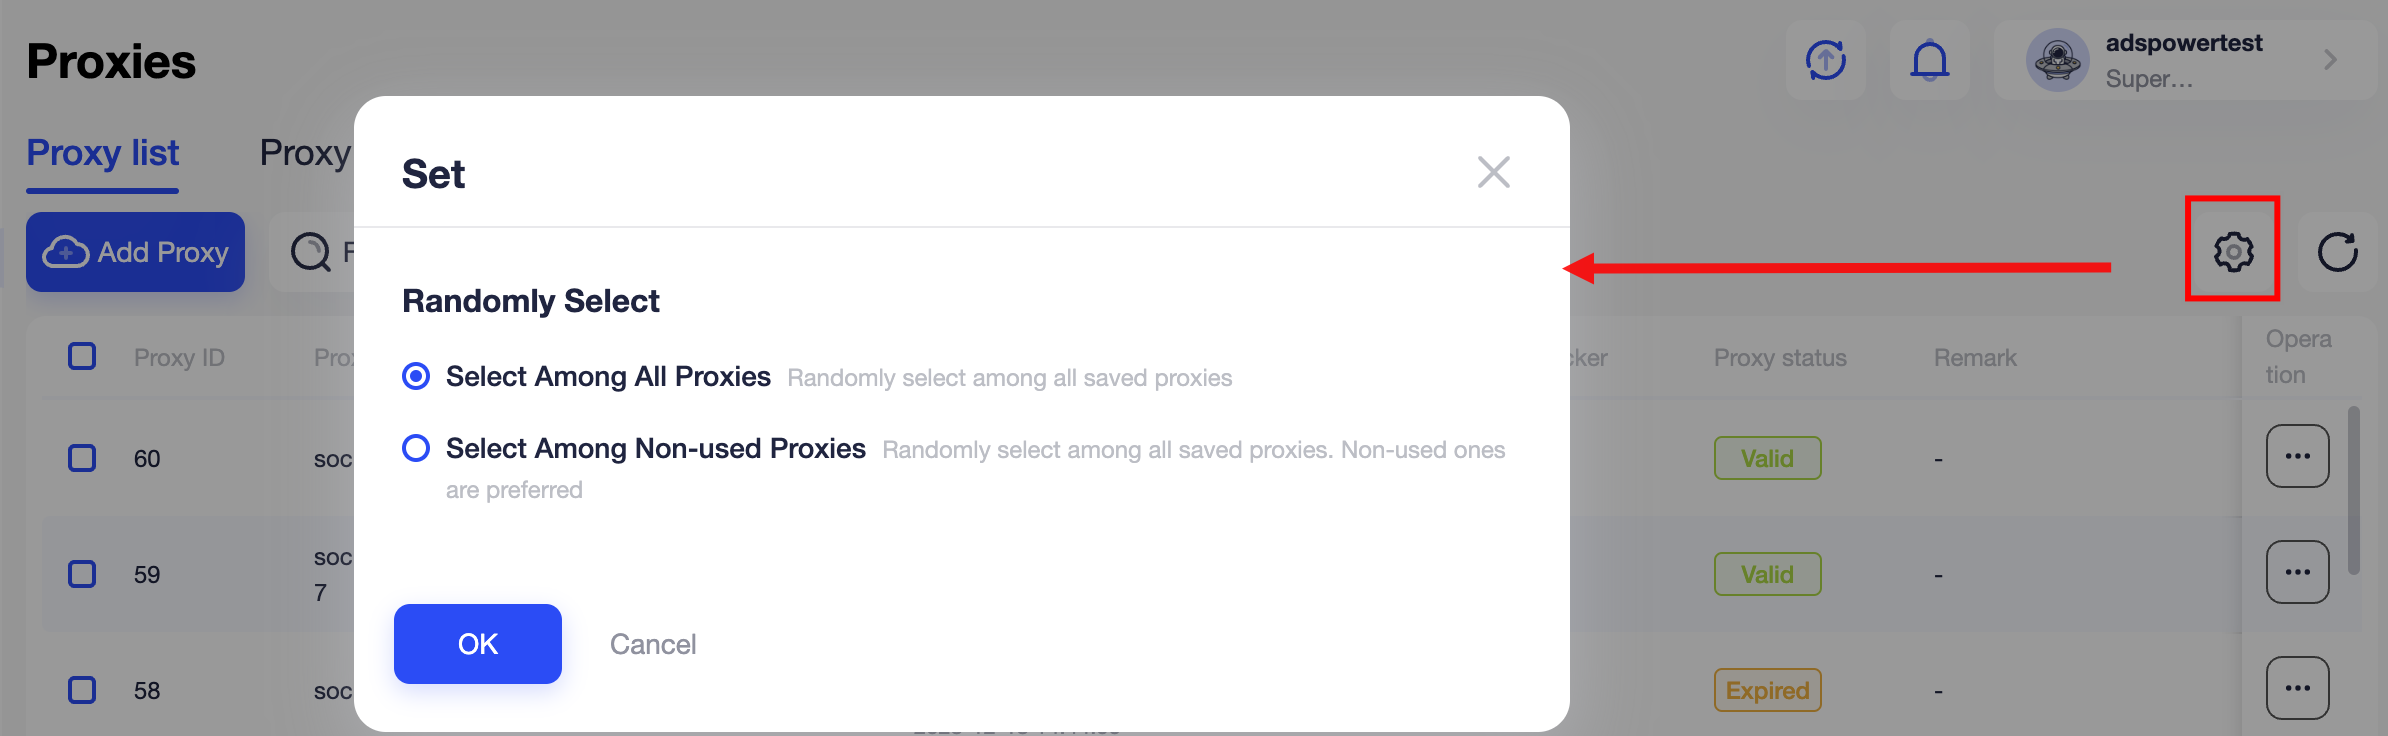The width and height of the screenshot is (2388, 736).
Task: Open operations dropdown for proxy 60
Action: [x=2297, y=456]
